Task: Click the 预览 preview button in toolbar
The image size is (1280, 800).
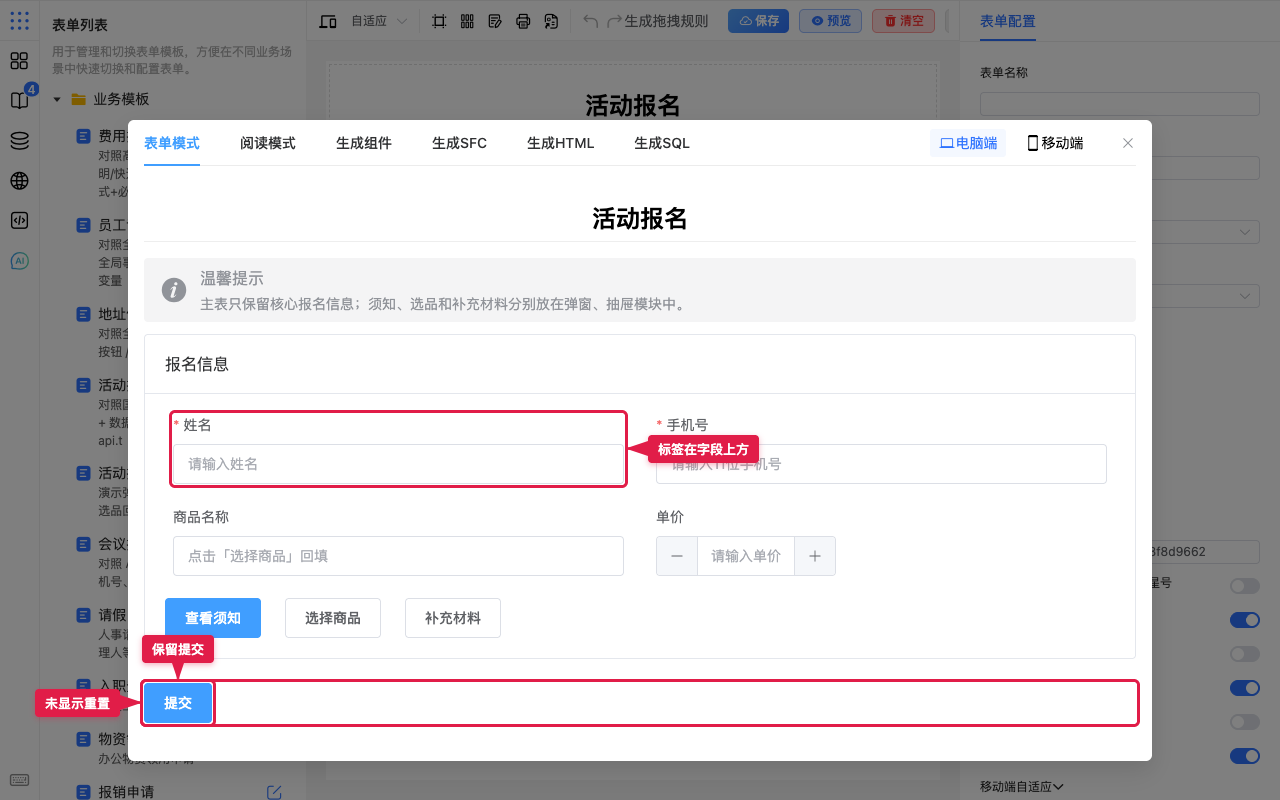Action: (x=831, y=21)
